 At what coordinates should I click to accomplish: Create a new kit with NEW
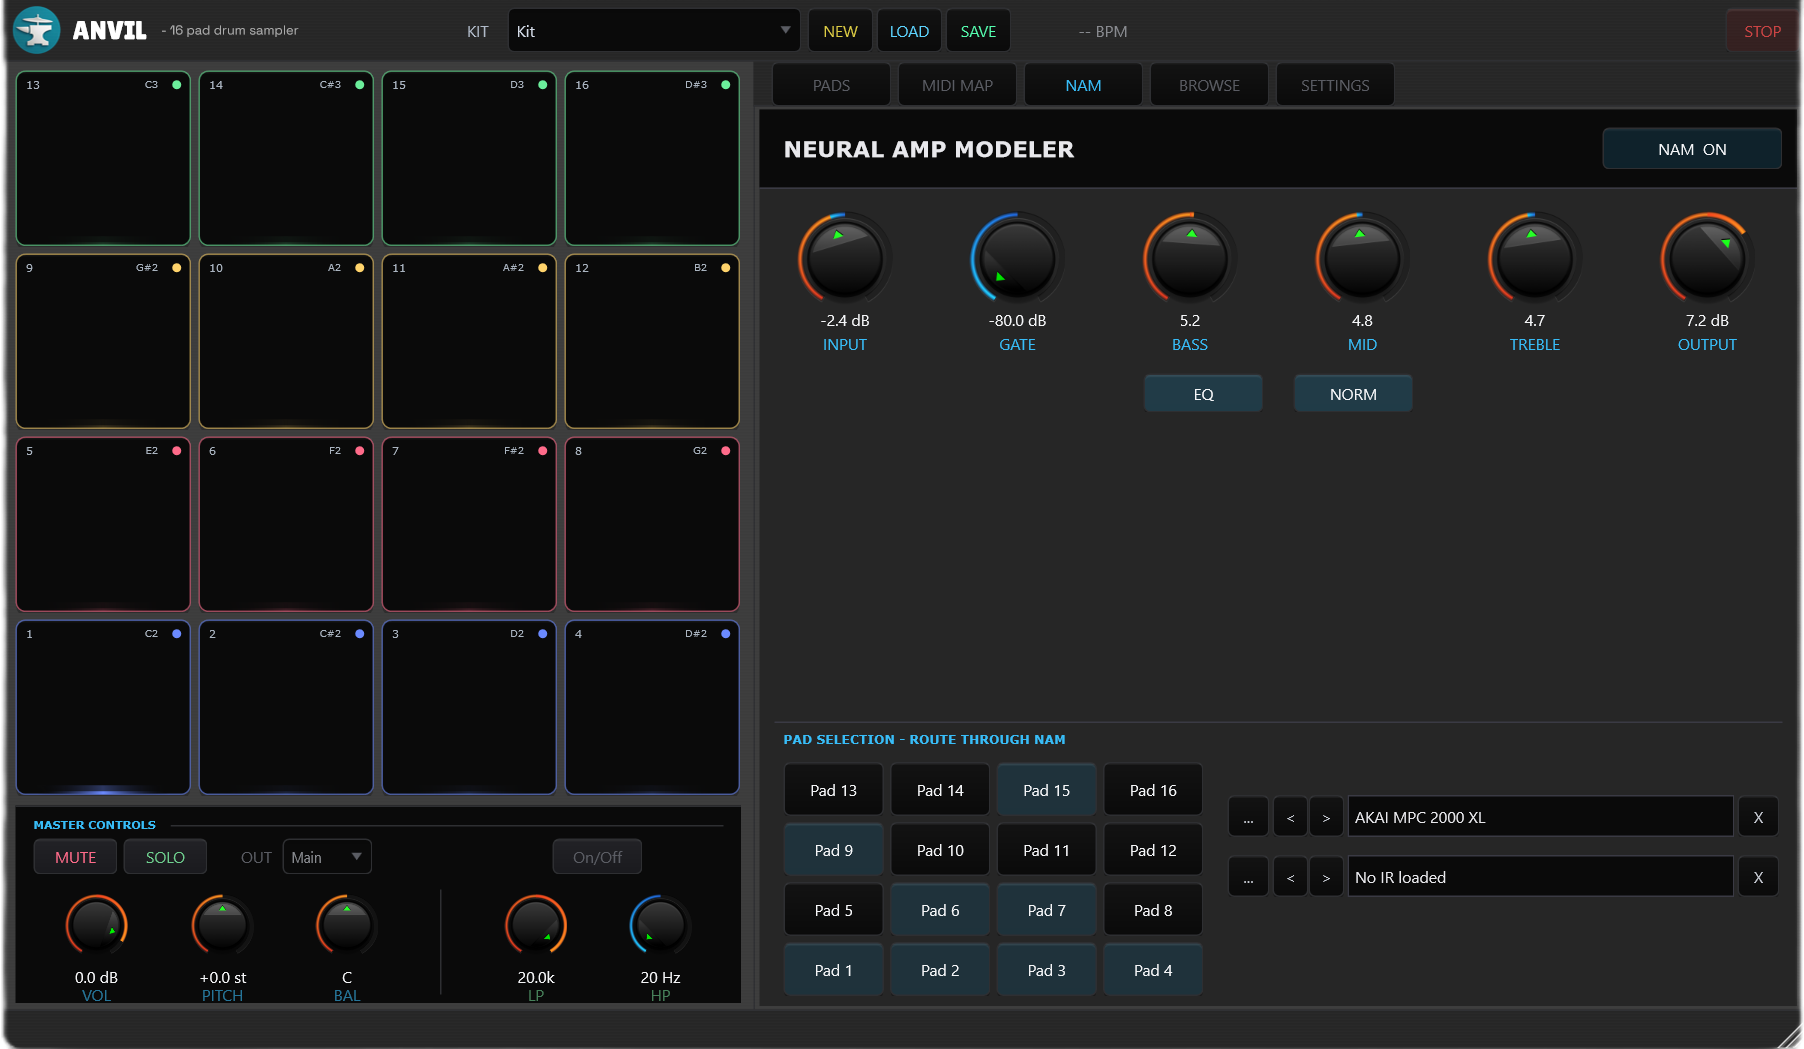pyautogui.click(x=840, y=31)
